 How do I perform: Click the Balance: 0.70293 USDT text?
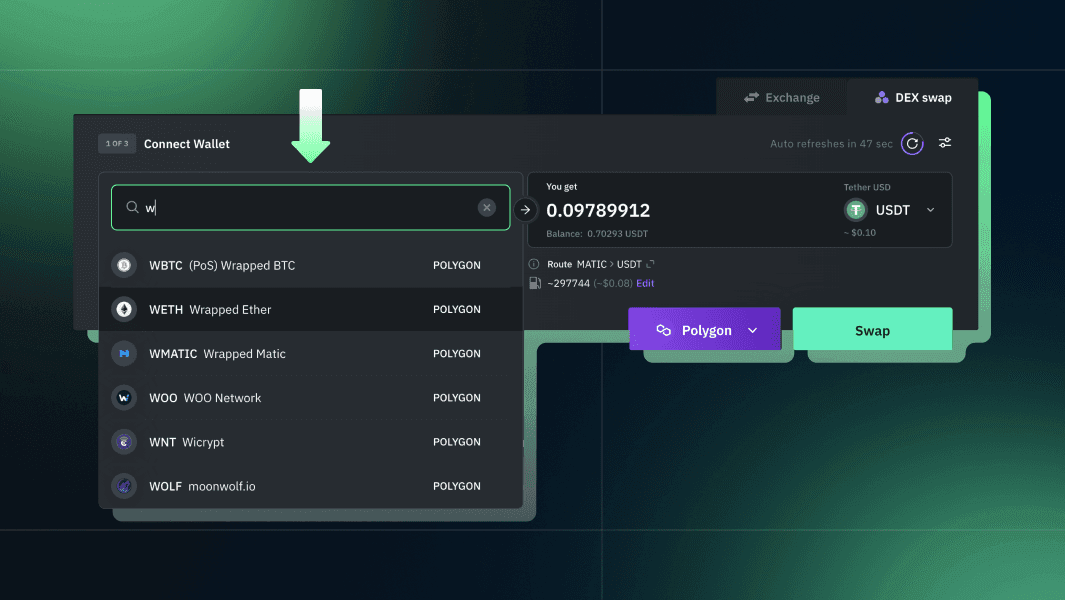point(597,234)
